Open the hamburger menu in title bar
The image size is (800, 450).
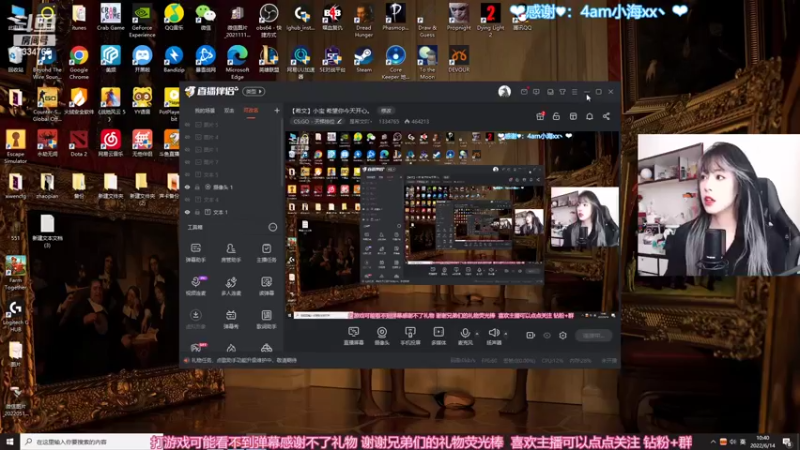[574, 92]
